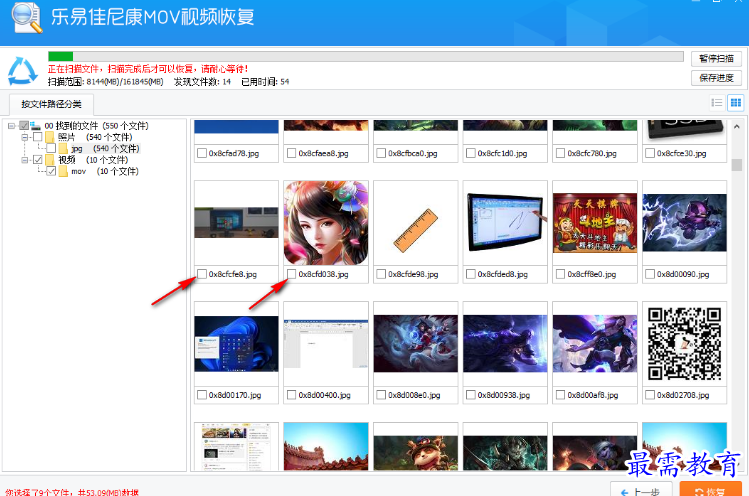
Task: Uncheck the mov folder checkbox
Action: [x=51, y=171]
